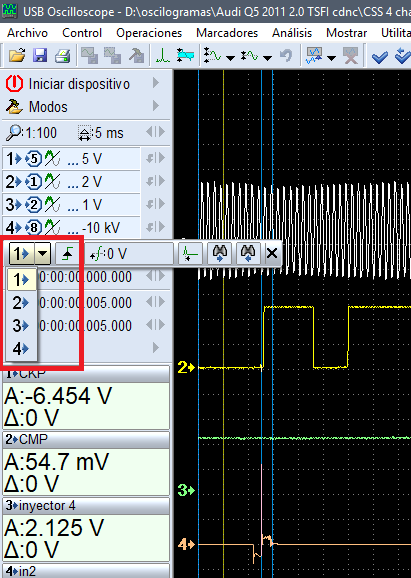
Task: Open file with the folder icon
Action: point(17,56)
